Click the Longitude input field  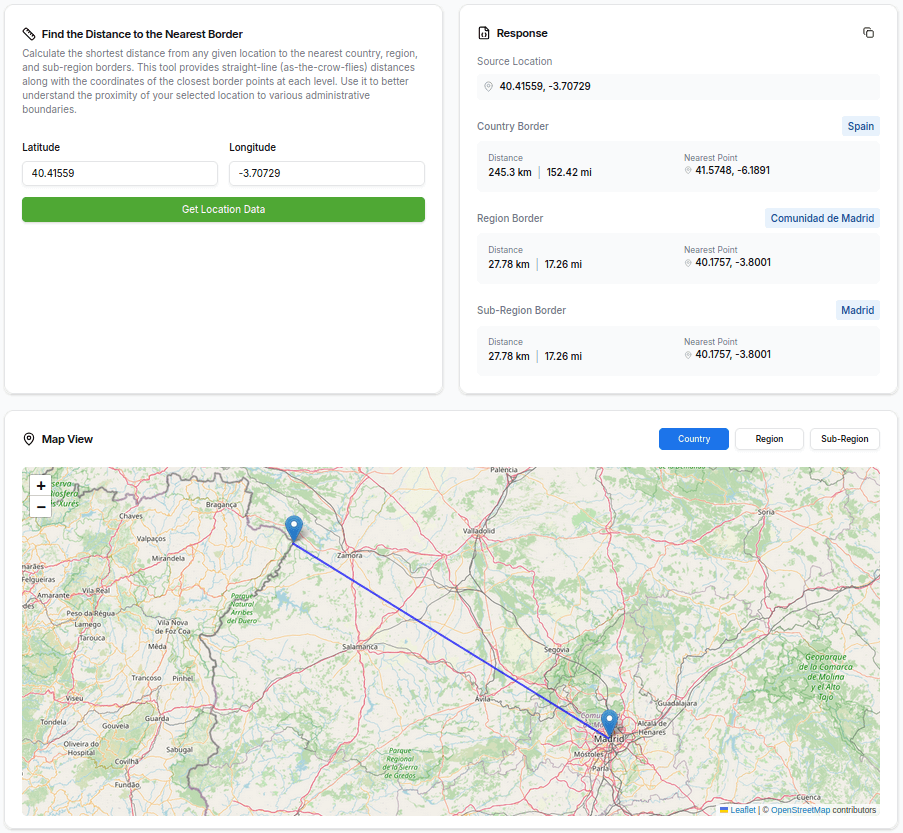[327, 173]
